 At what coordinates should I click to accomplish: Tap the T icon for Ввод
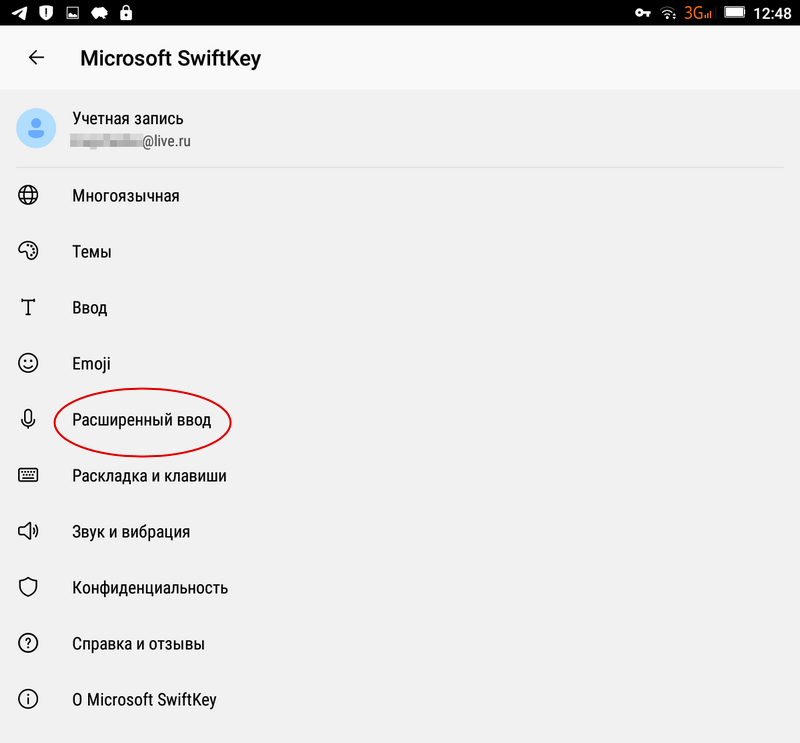point(28,307)
